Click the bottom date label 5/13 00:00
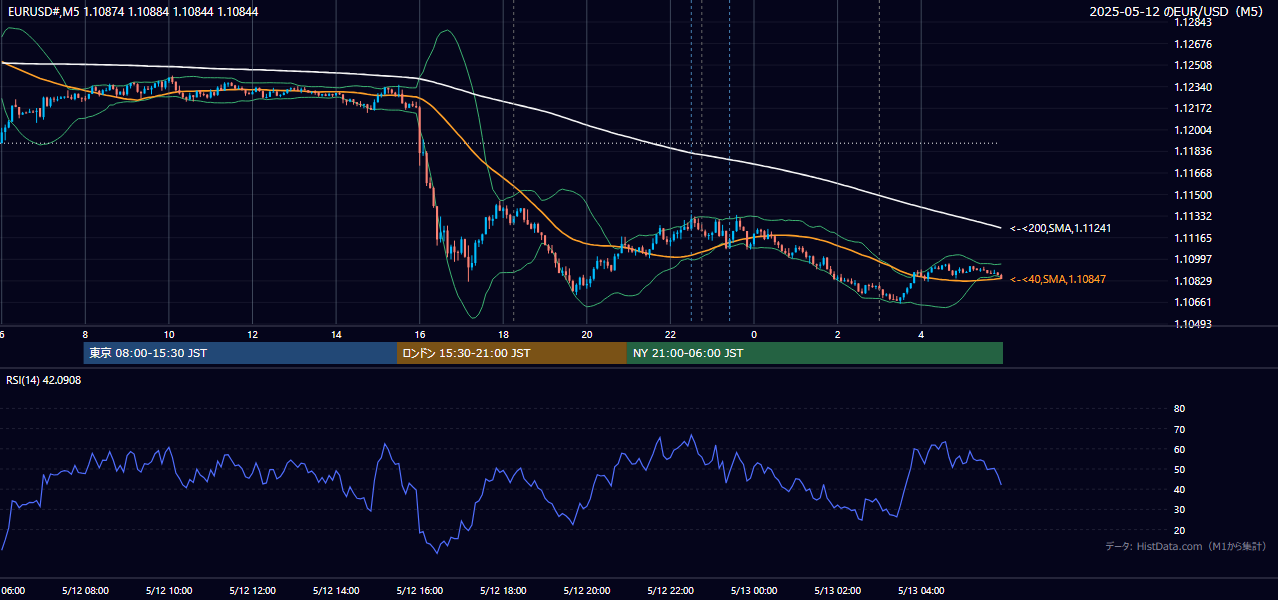This screenshot has height=600, width=1278. tap(754, 591)
